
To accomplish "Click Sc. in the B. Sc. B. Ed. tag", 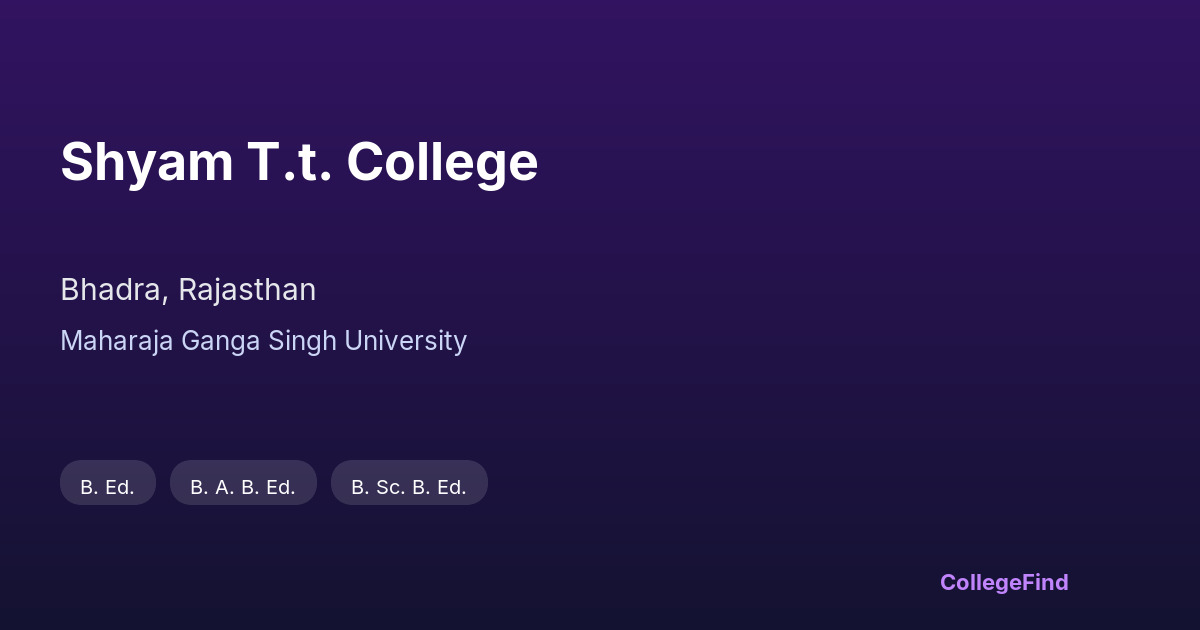I will (x=389, y=487).
